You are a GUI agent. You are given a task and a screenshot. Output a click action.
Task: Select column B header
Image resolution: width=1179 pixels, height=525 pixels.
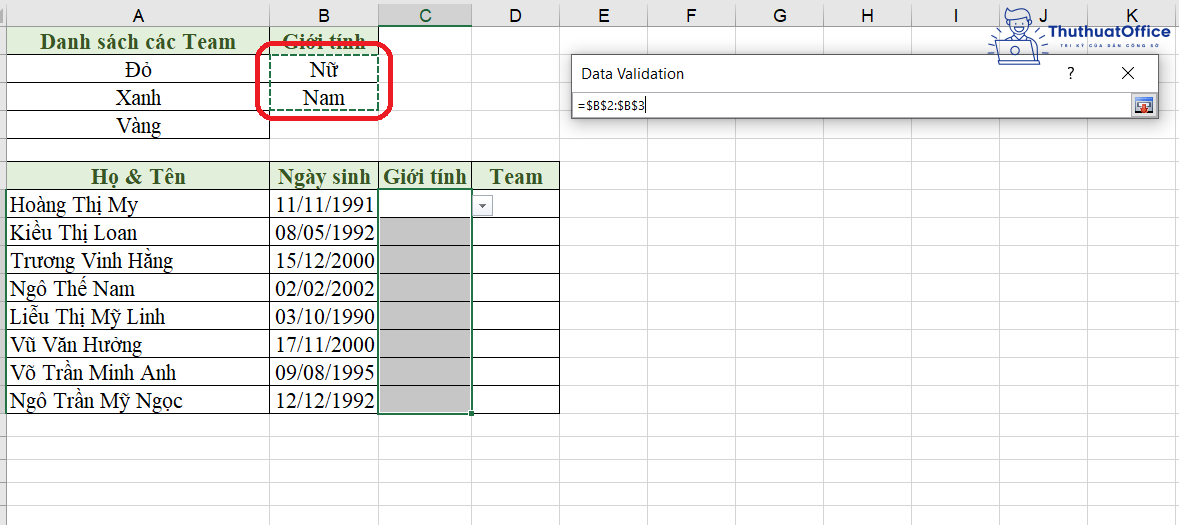coord(324,15)
